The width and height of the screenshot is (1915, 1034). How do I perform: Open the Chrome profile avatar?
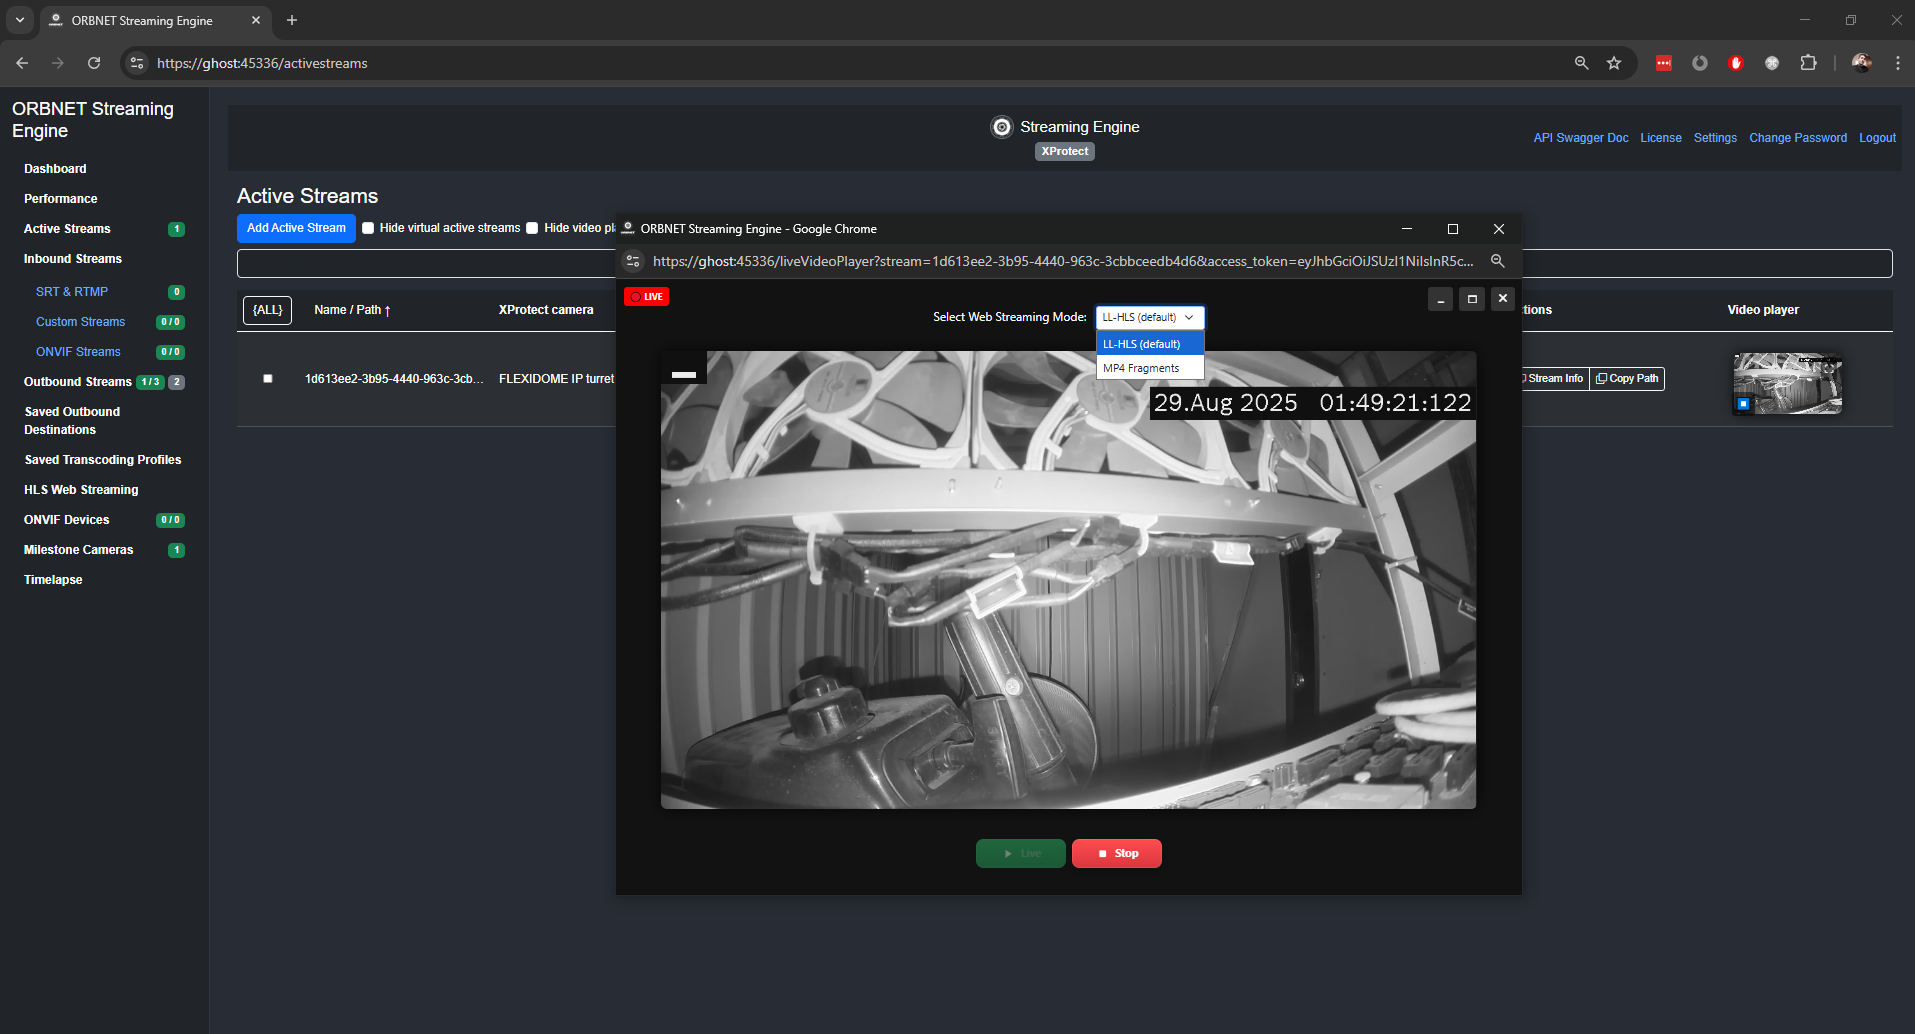(1861, 63)
